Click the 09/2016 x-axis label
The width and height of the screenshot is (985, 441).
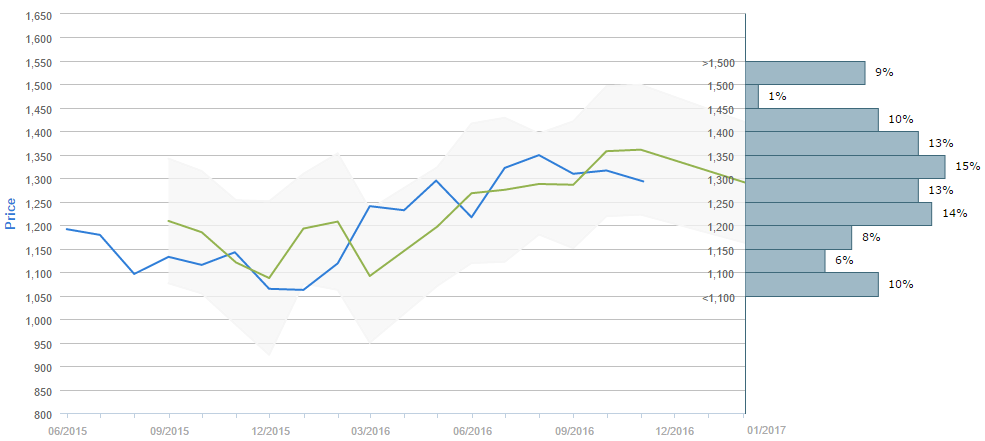point(573,431)
